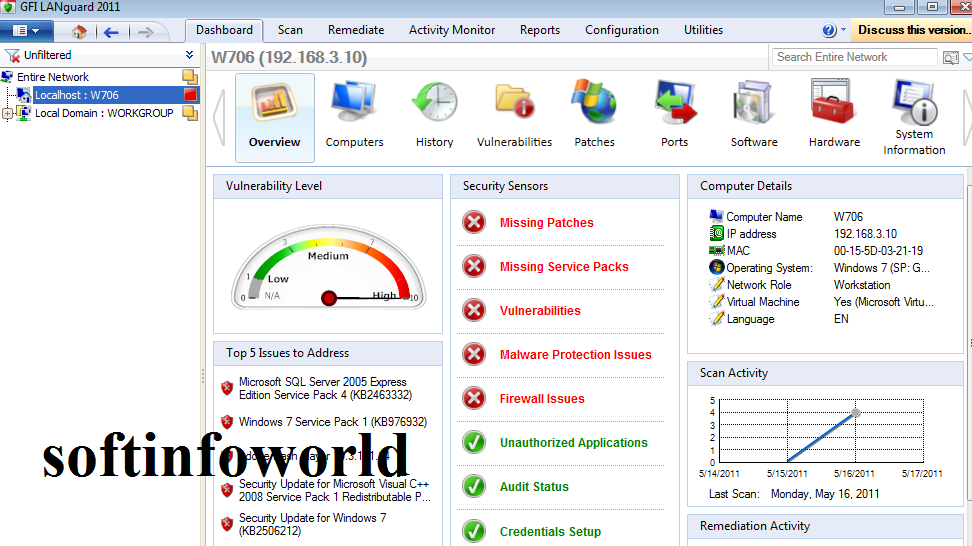This screenshot has width=972, height=546.
Task: Switch to the Utilities tab
Action: pyautogui.click(x=703, y=30)
